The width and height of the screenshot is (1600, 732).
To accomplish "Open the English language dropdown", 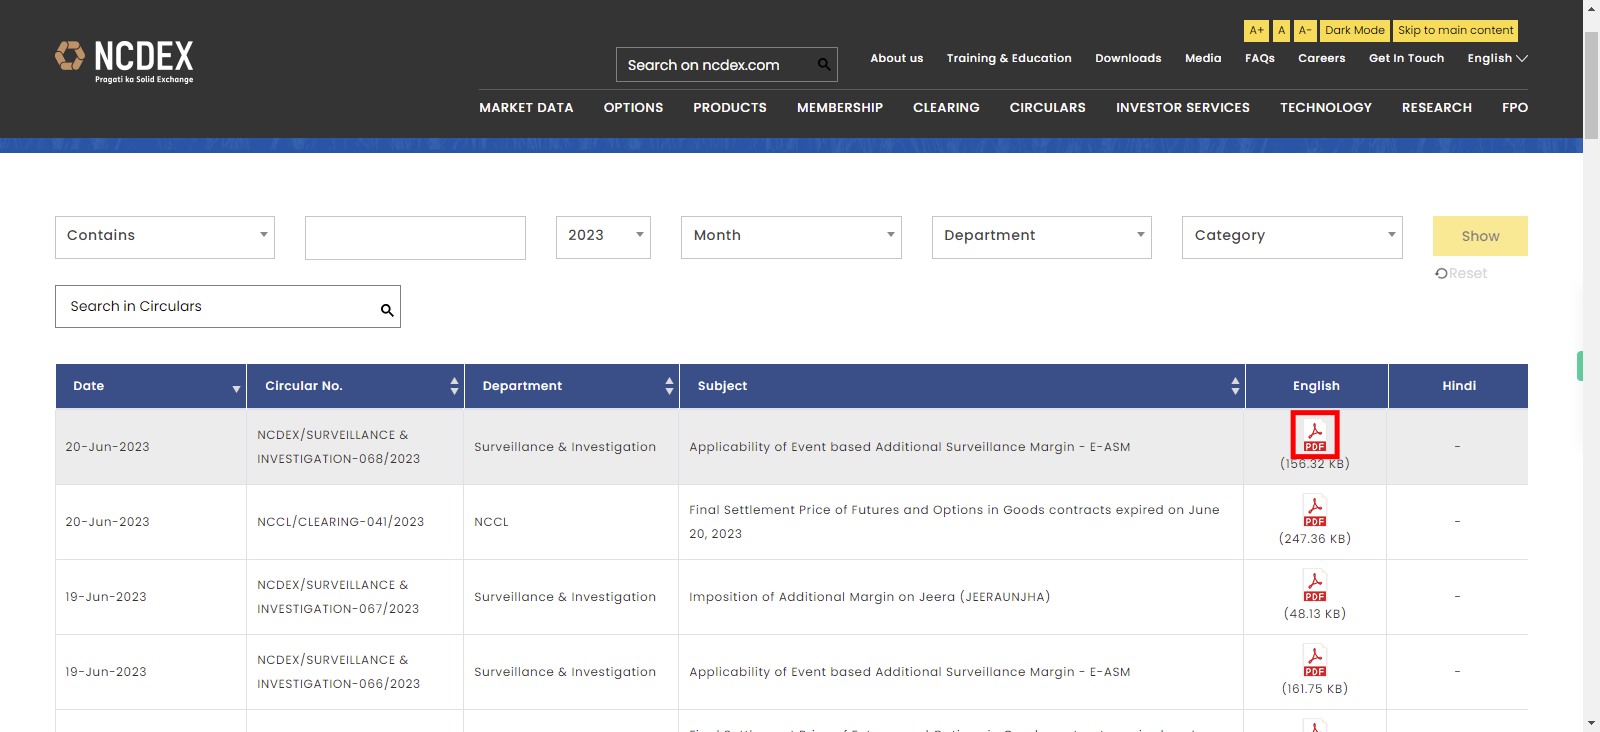I will click(1497, 58).
